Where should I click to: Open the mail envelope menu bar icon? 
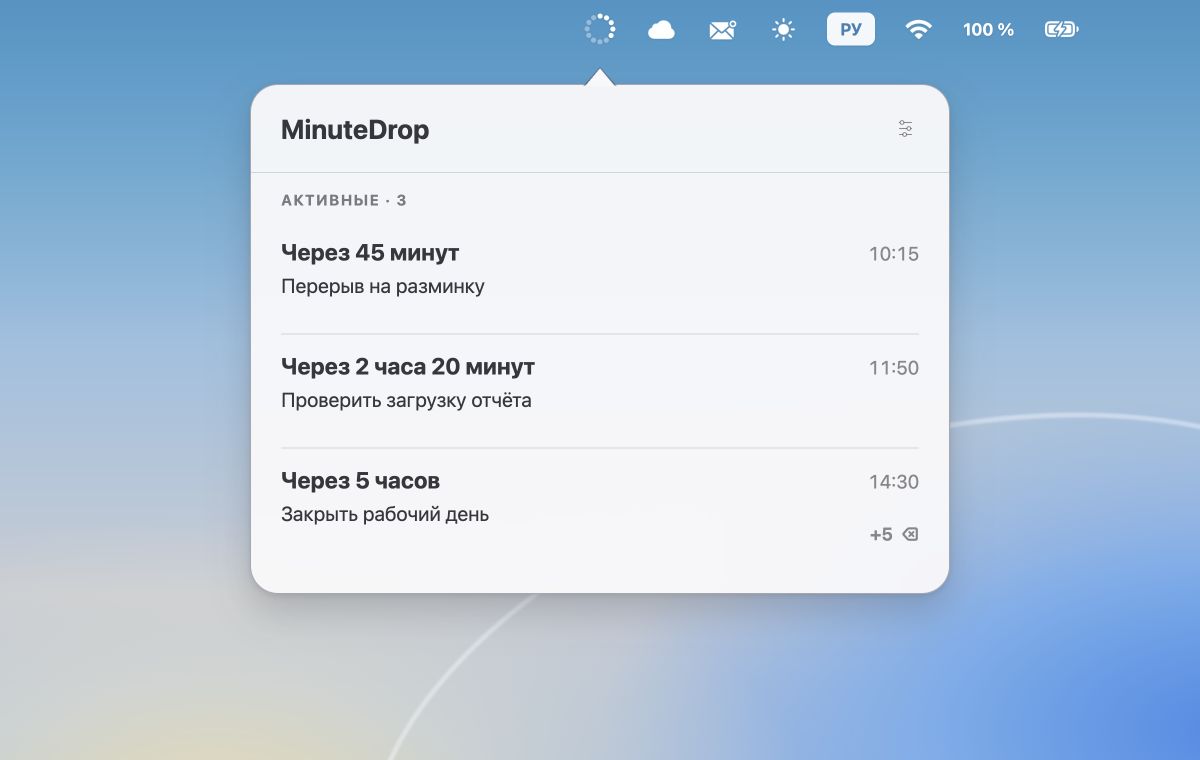coord(722,30)
